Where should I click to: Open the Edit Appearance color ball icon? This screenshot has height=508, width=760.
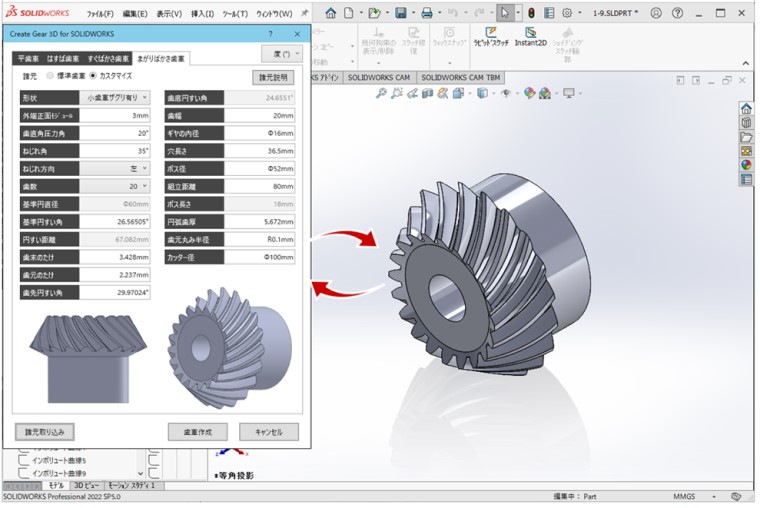[529, 93]
